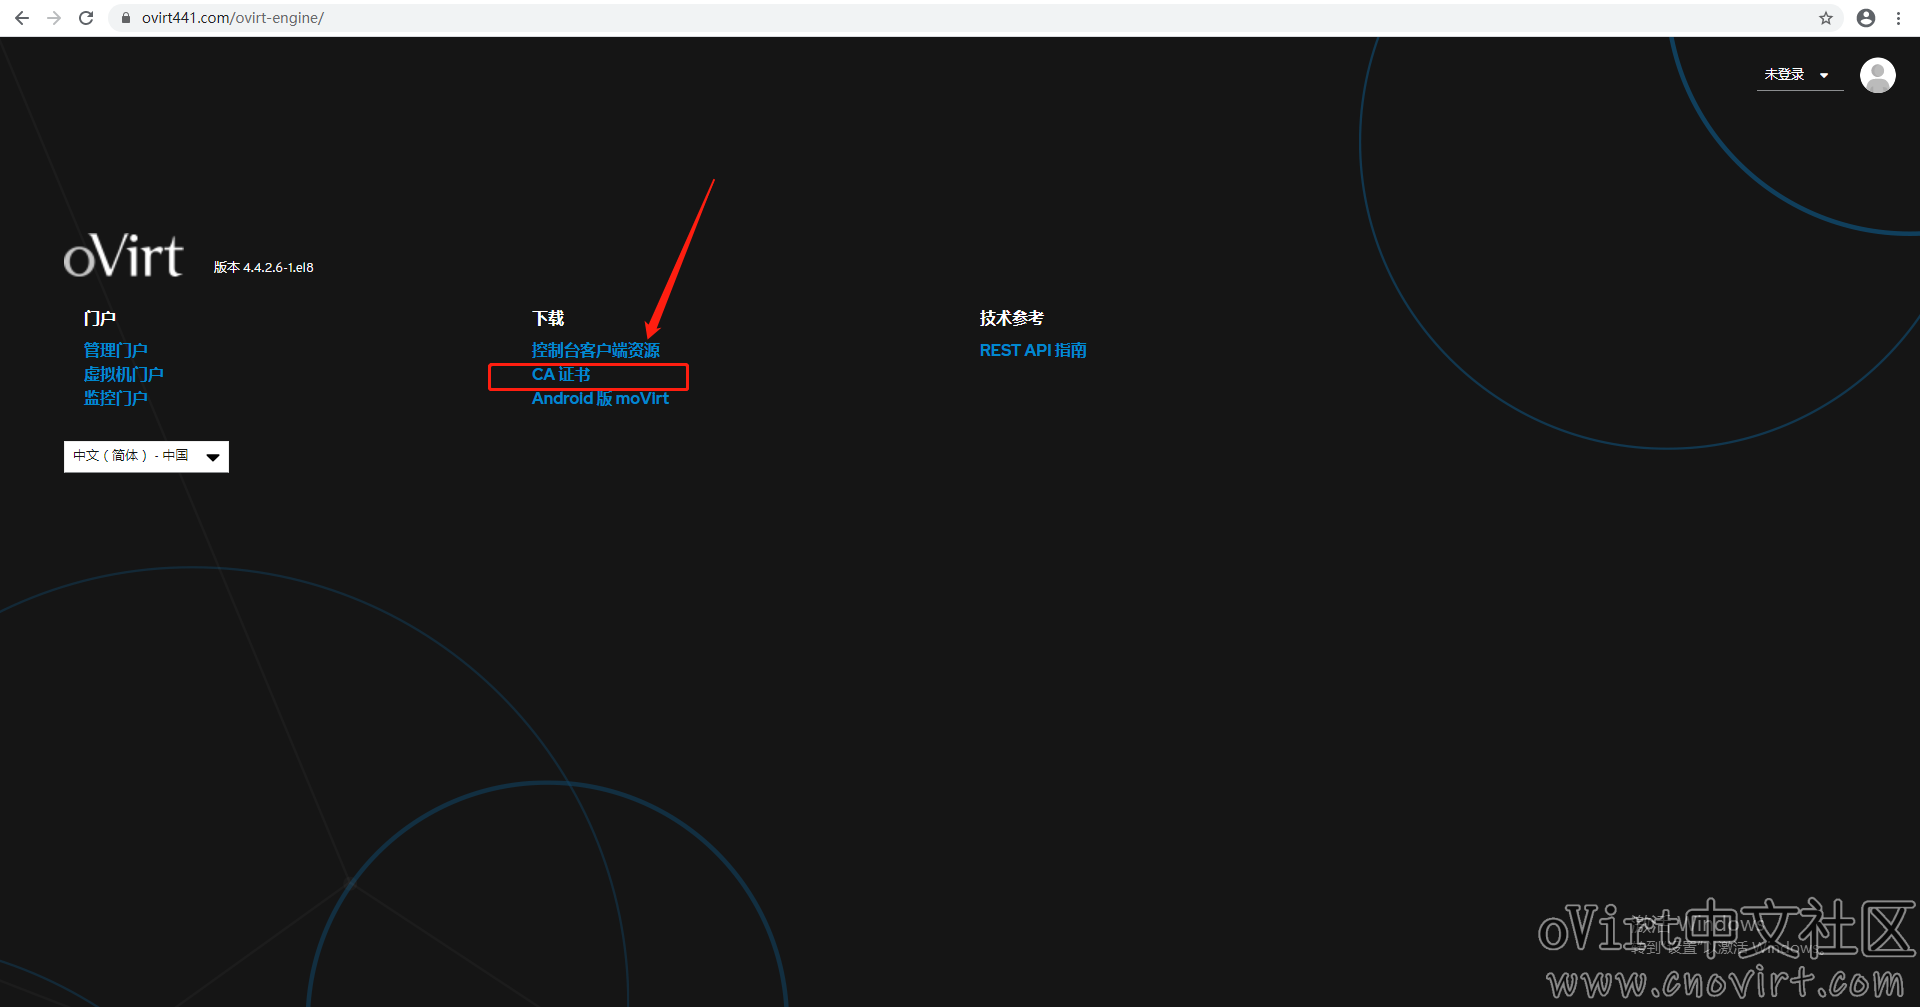Click the 版本 4.4.2.6-1.el8 text
The height and width of the screenshot is (1007, 1920).
tap(264, 267)
